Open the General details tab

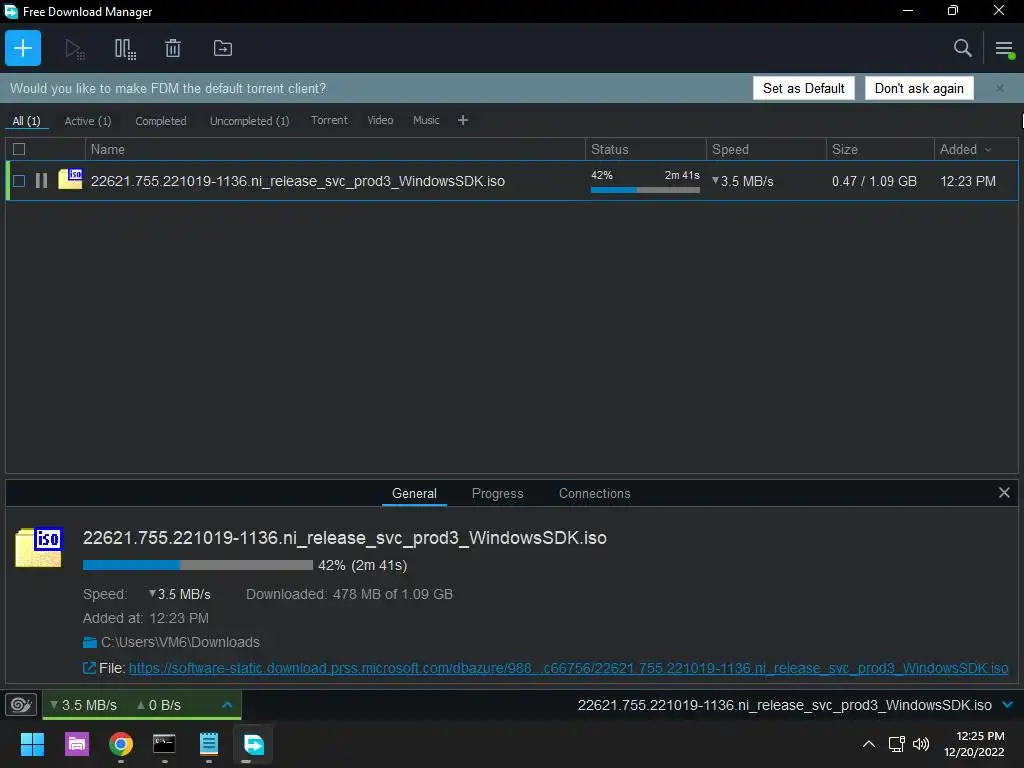[x=414, y=494]
